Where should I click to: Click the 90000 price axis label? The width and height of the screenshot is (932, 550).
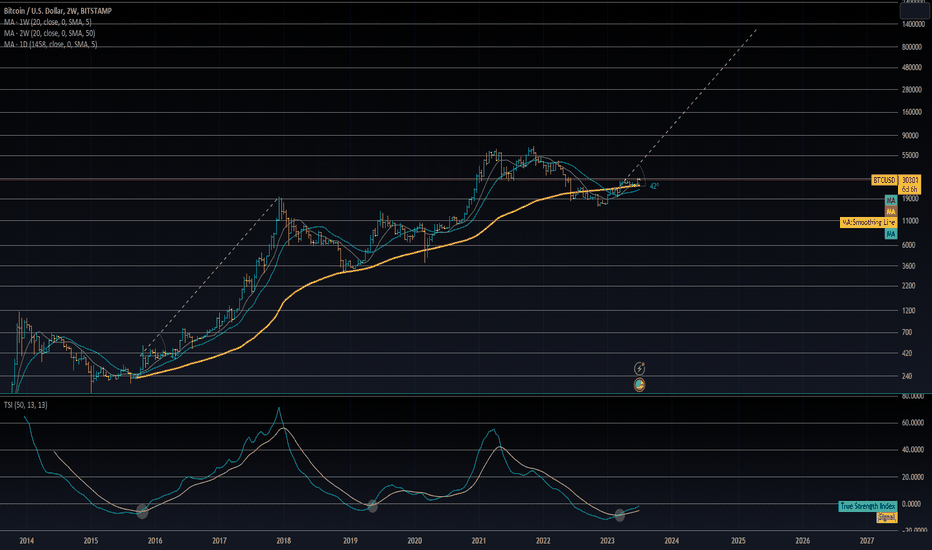click(x=910, y=136)
